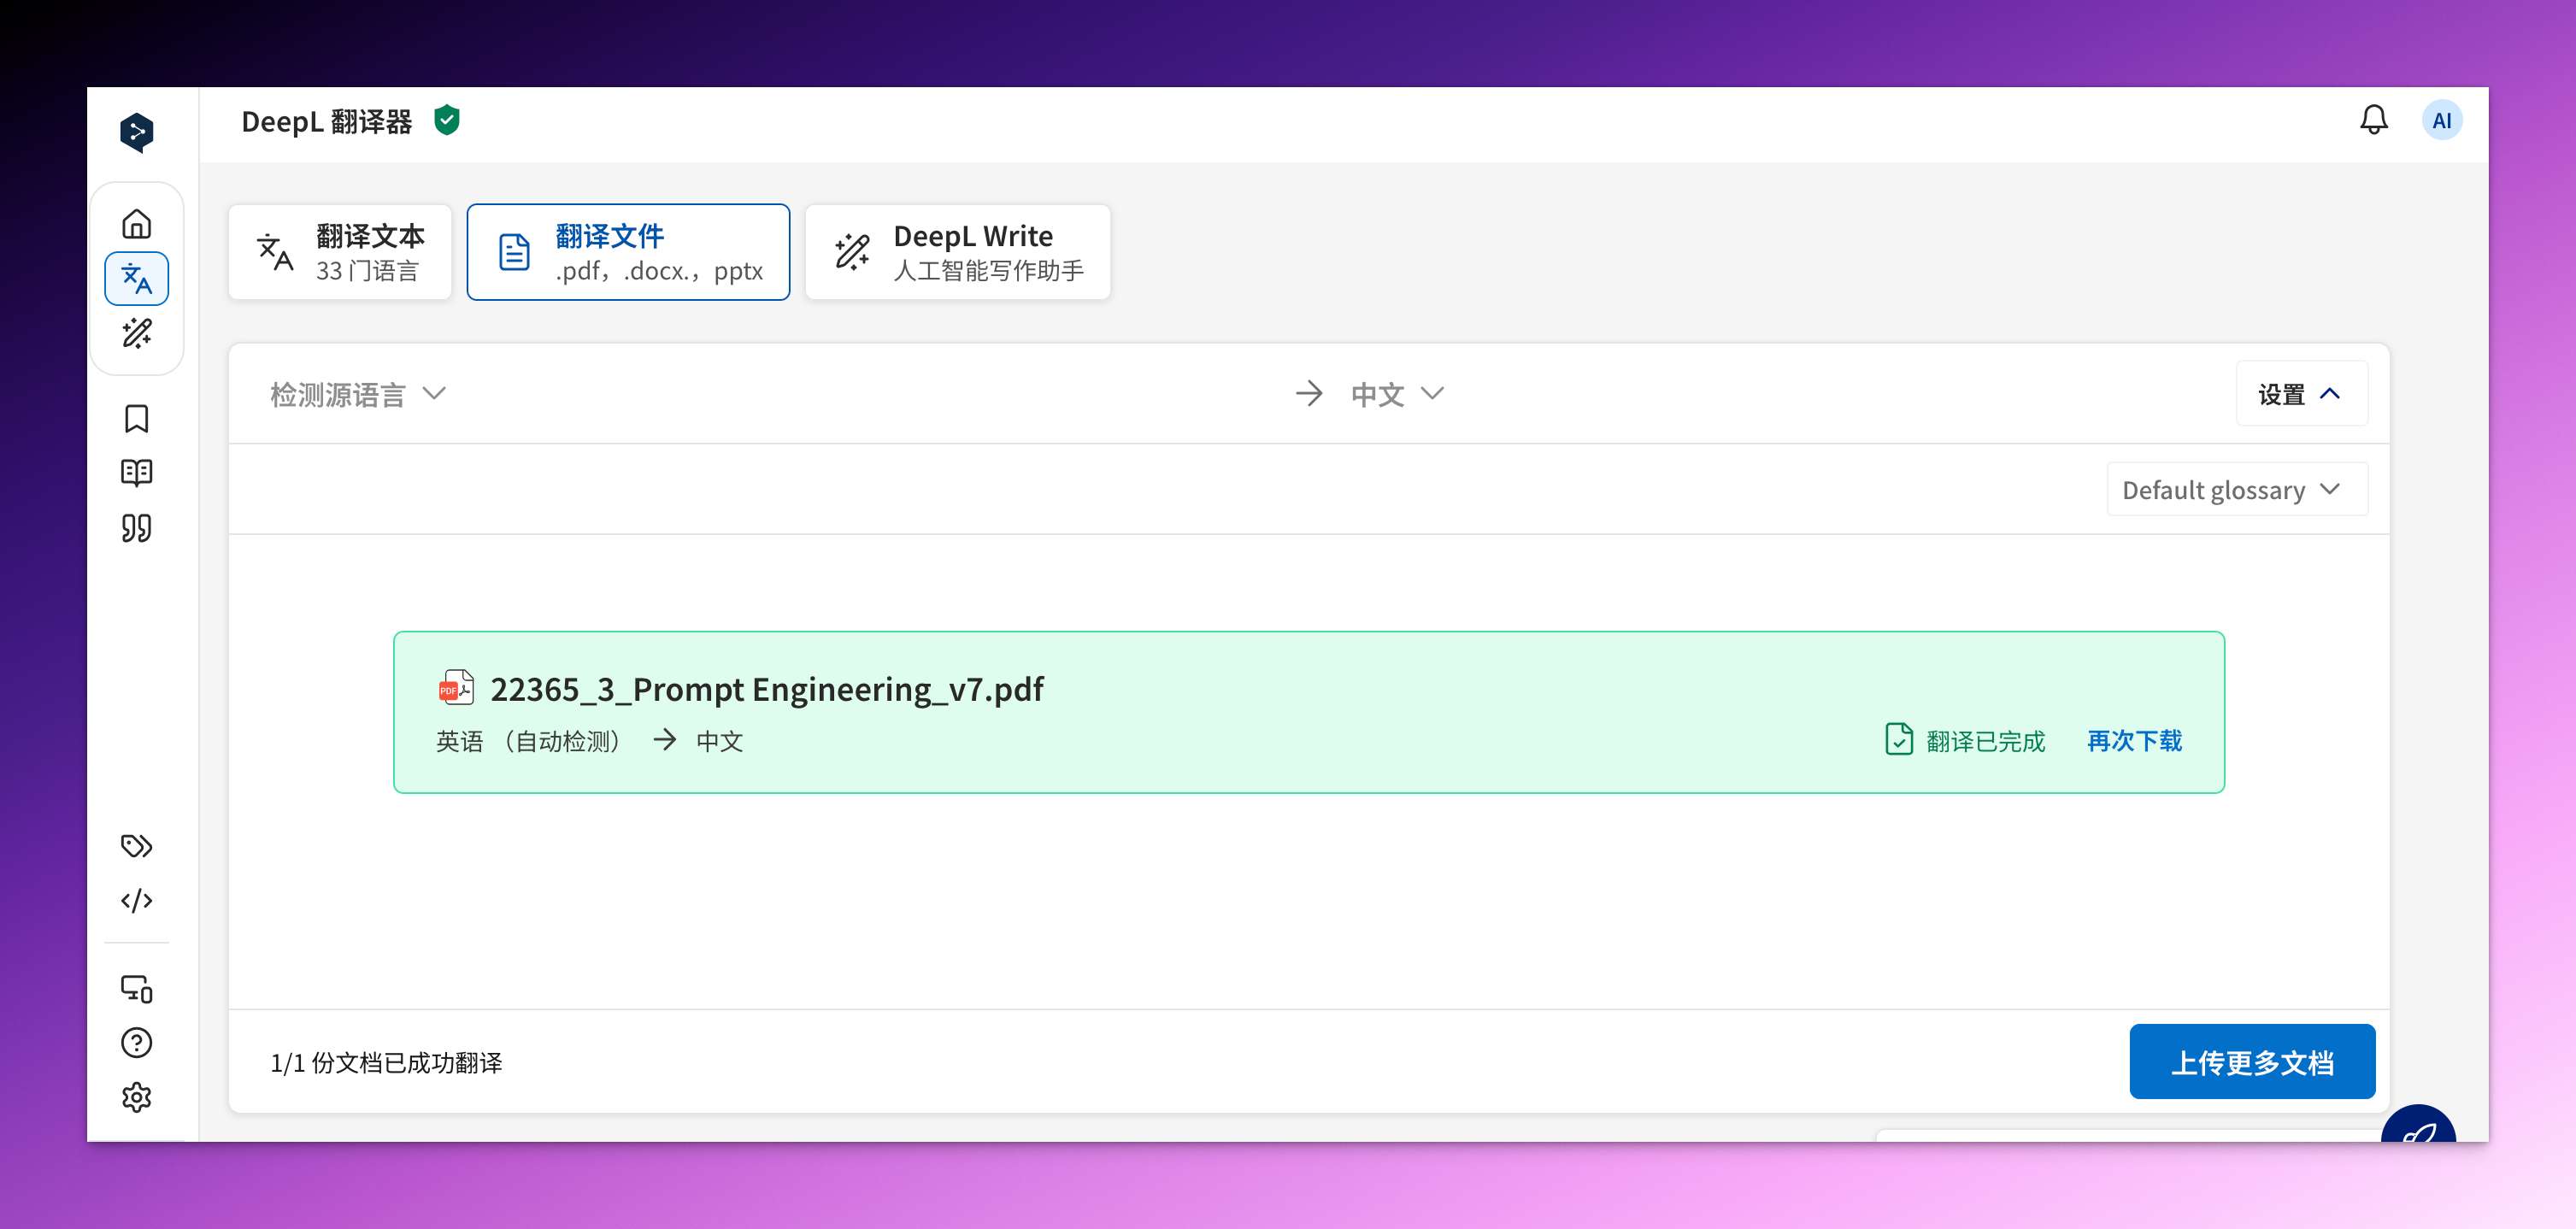Switch to the DeepL Write tab
Viewport: 2576px width, 1229px height.
pyautogui.click(x=957, y=252)
